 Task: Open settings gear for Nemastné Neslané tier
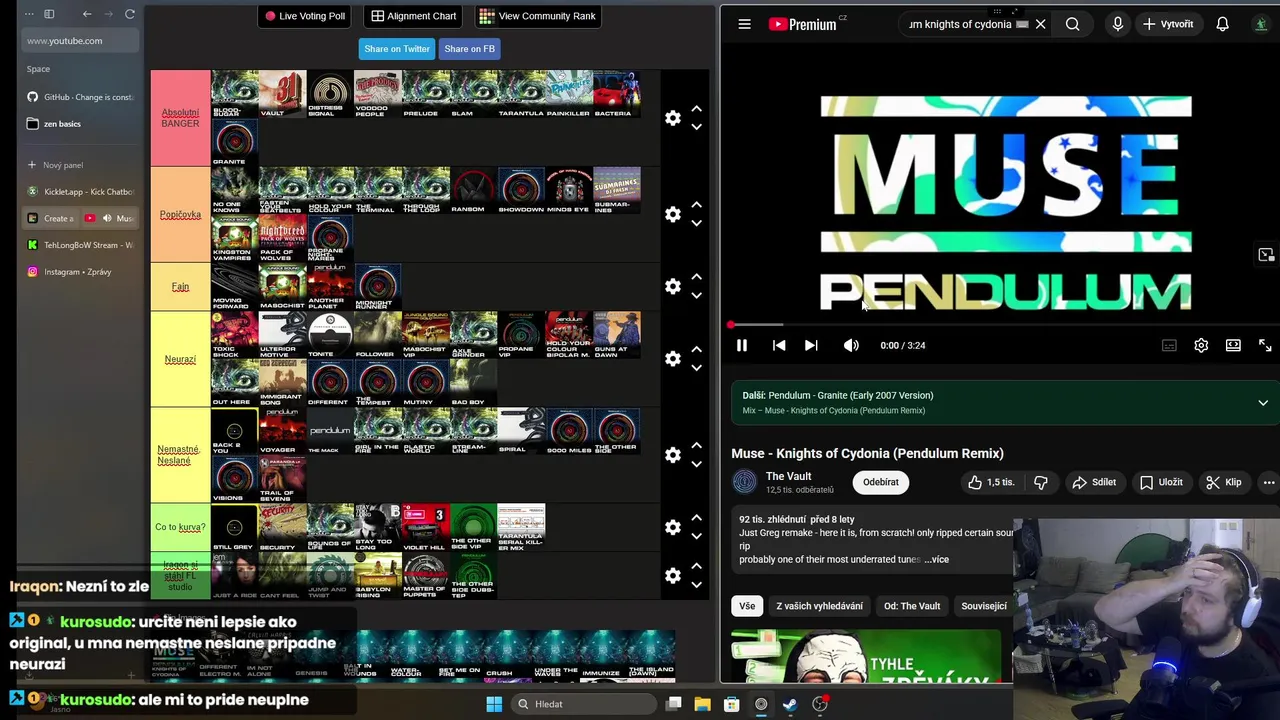pyautogui.click(x=673, y=454)
